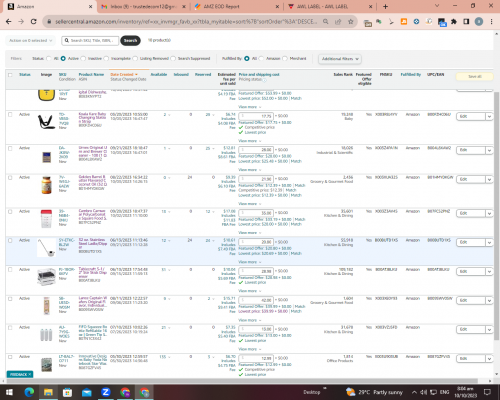The width and height of the screenshot is (500, 400).
Task: Open the '32 oz. Stainless Steel Ladle' product link
Action: (x=93, y=244)
